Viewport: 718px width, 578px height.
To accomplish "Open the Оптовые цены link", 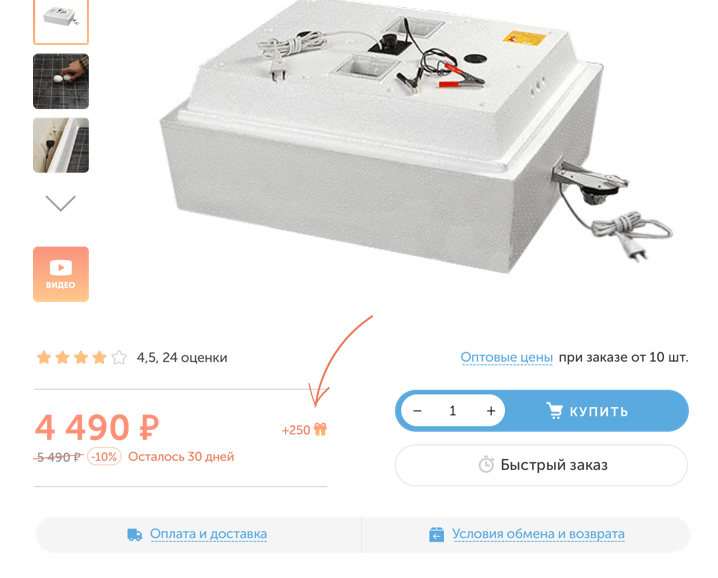I will pos(506,357).
